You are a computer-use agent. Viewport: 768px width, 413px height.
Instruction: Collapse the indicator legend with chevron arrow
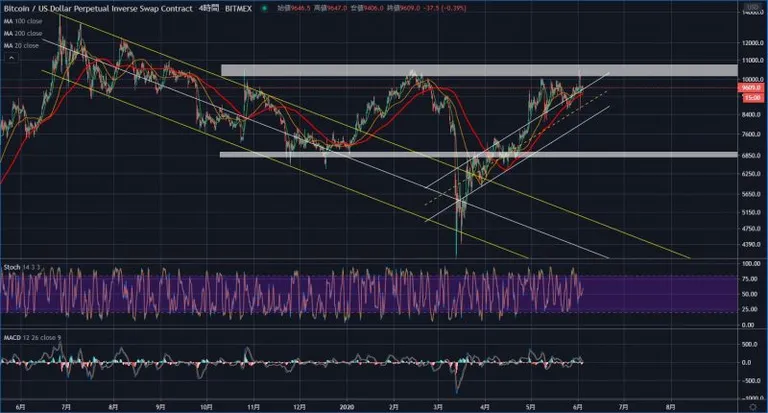pyautogui.click(x=11, y=58)
